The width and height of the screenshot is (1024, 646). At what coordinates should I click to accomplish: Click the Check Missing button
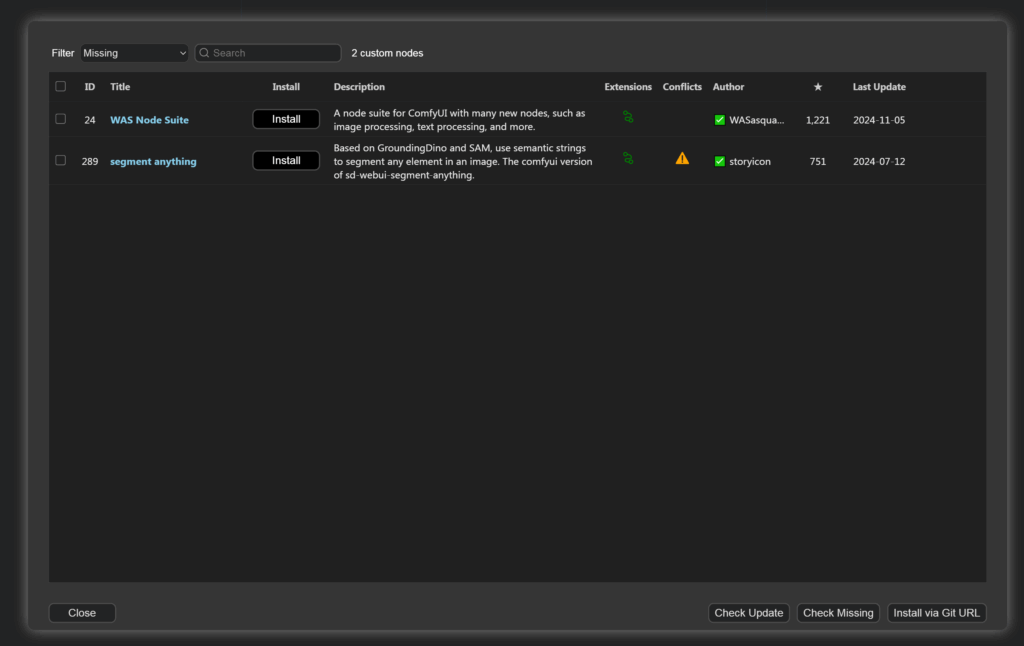coord(838,613)
